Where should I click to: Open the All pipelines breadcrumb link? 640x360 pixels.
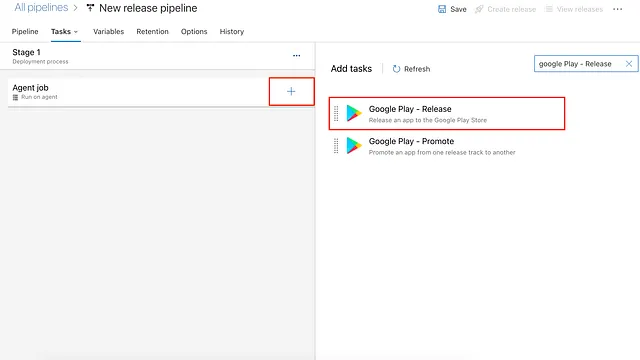pos(41,8)
